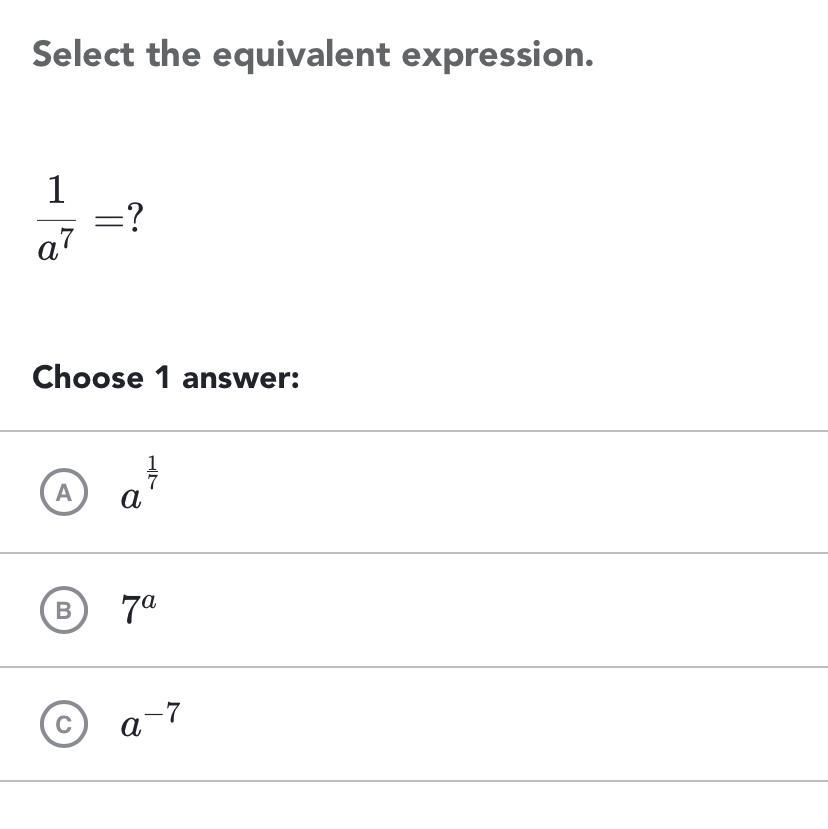Click the exponent a in option B
This screenshot has width=828, height=829.
149,598
